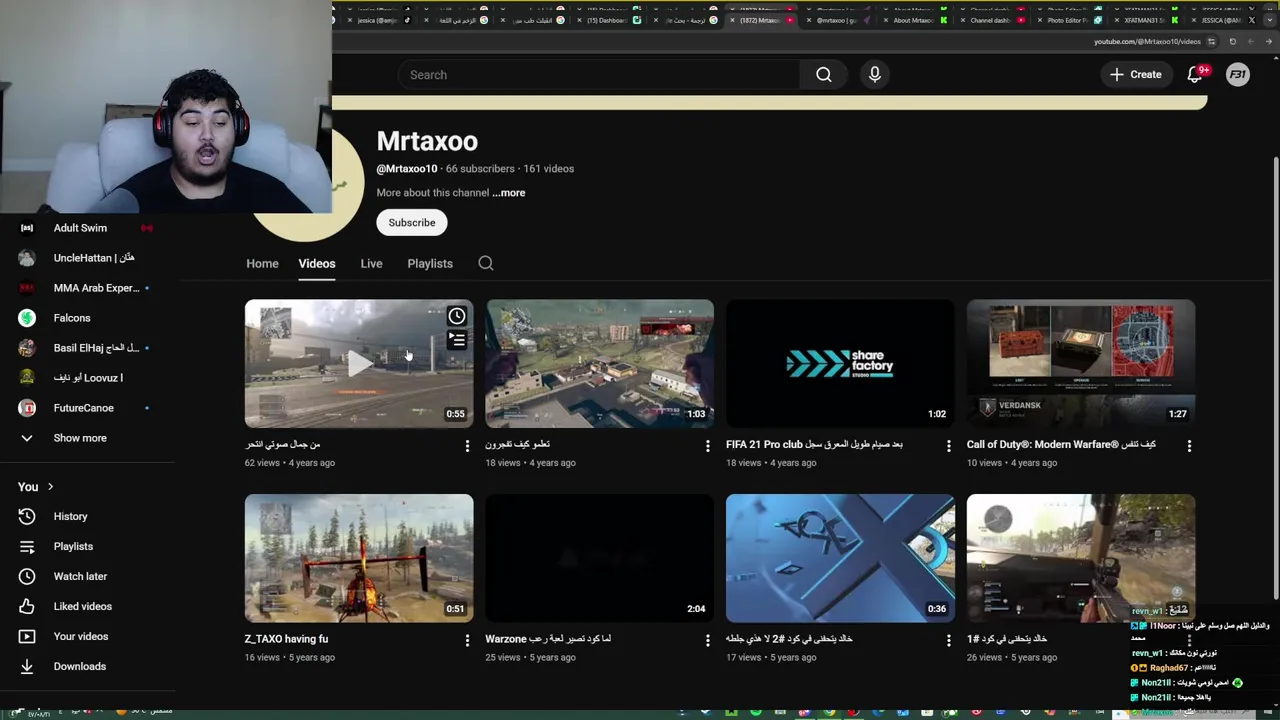Image resolution: width=1280 pixels, height=720 pixels.
Task: Open the notifications bell
Action: (1195, 75)
